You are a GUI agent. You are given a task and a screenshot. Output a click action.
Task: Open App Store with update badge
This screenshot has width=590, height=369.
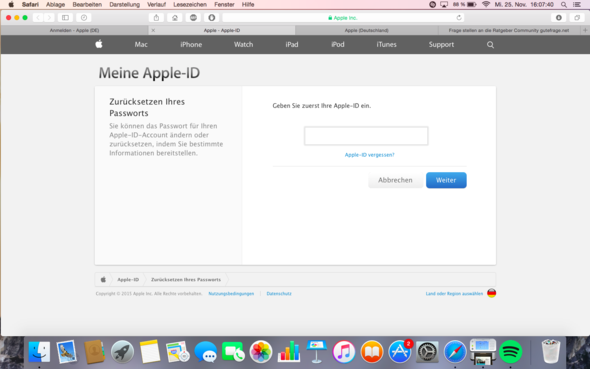[400, 352]
